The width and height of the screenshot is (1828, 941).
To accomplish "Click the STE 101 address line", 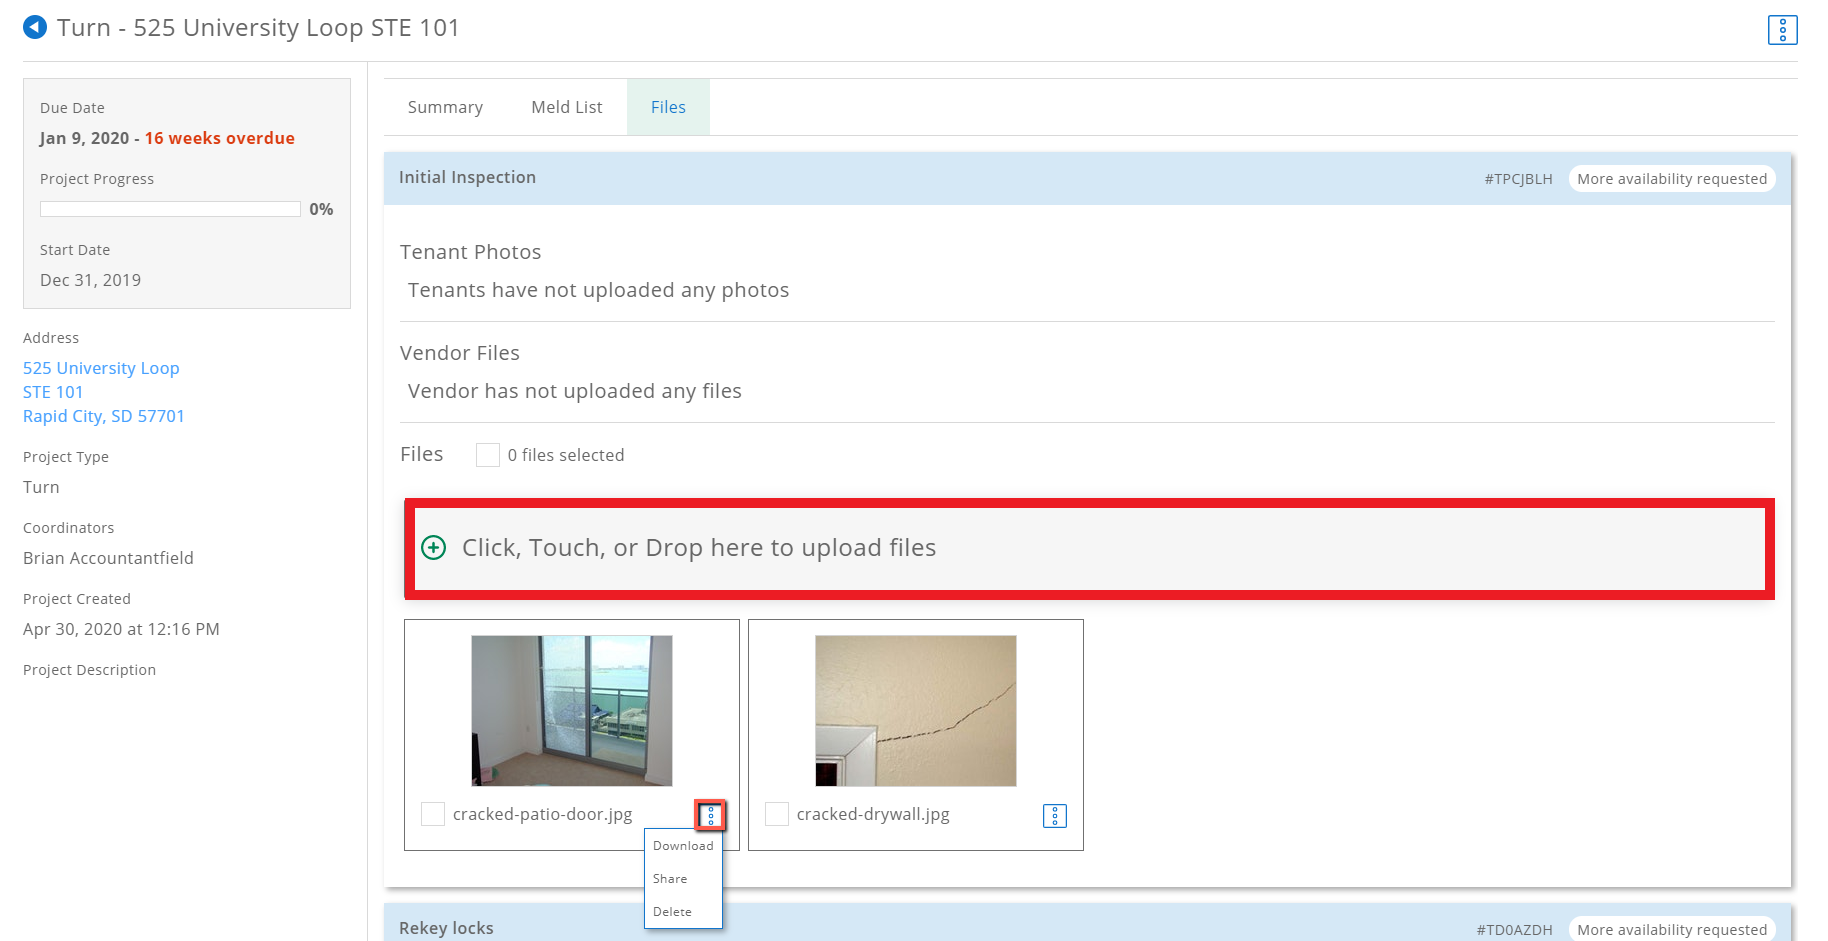I will (53, 392).
